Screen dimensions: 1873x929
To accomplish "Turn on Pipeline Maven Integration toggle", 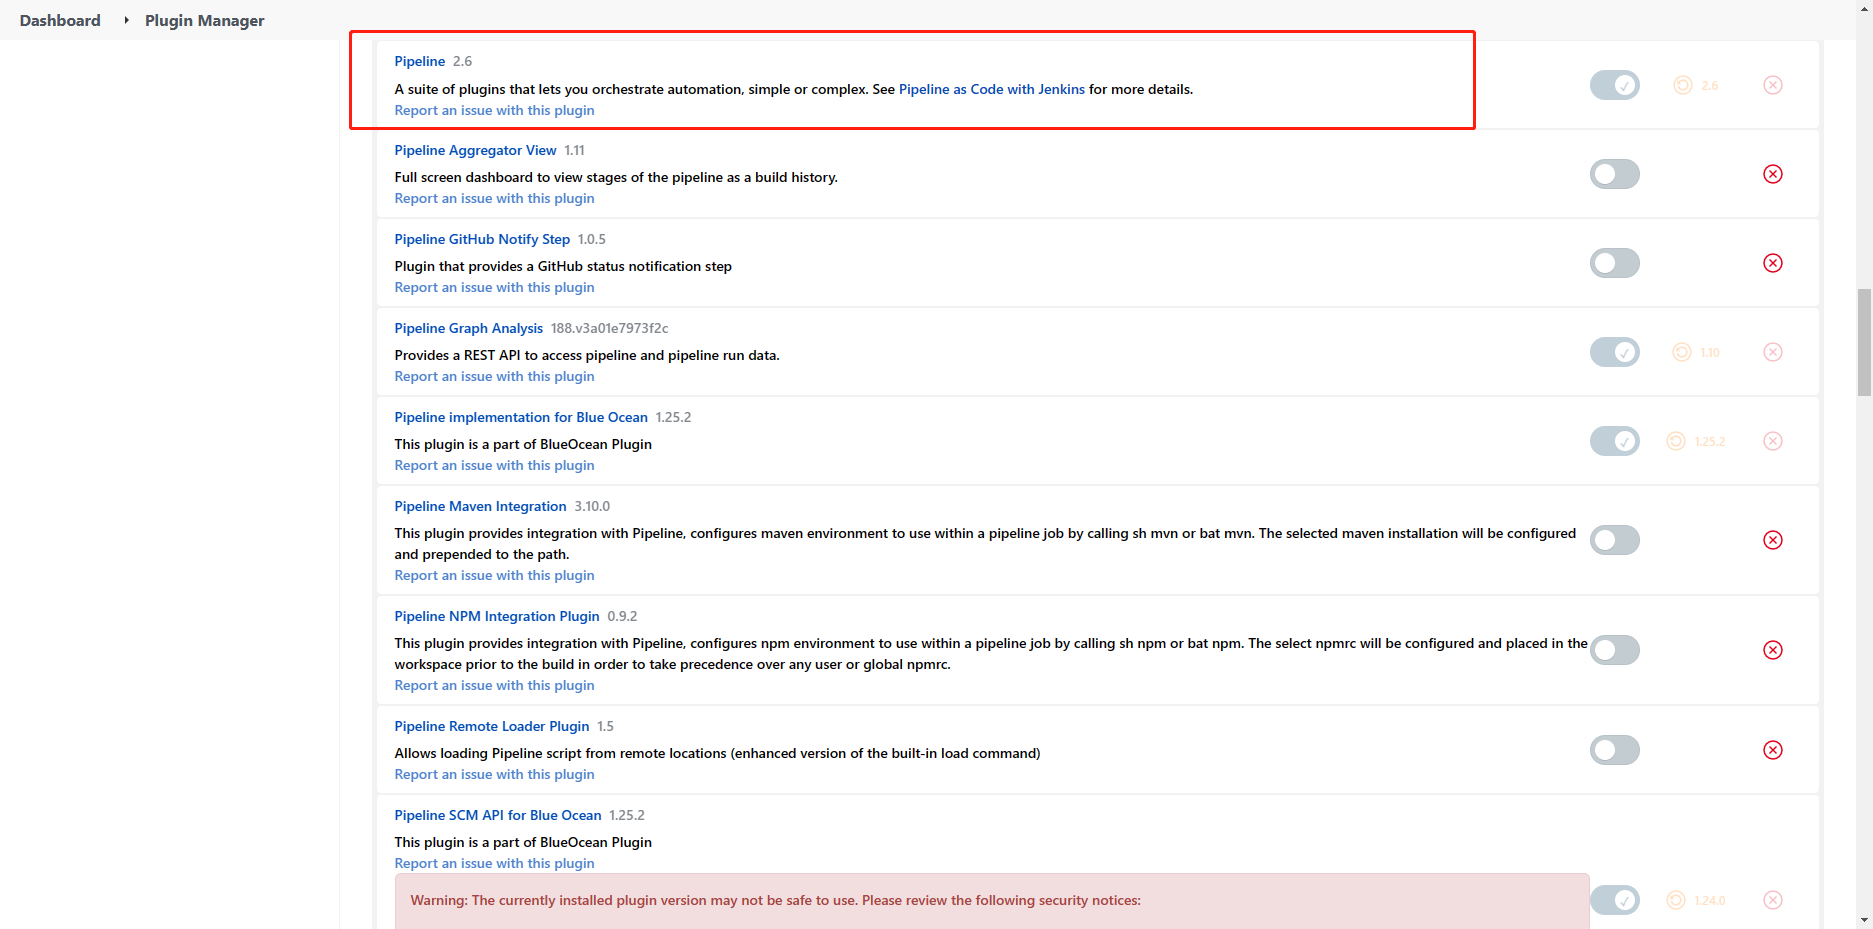I will [x=1614, y=540].
